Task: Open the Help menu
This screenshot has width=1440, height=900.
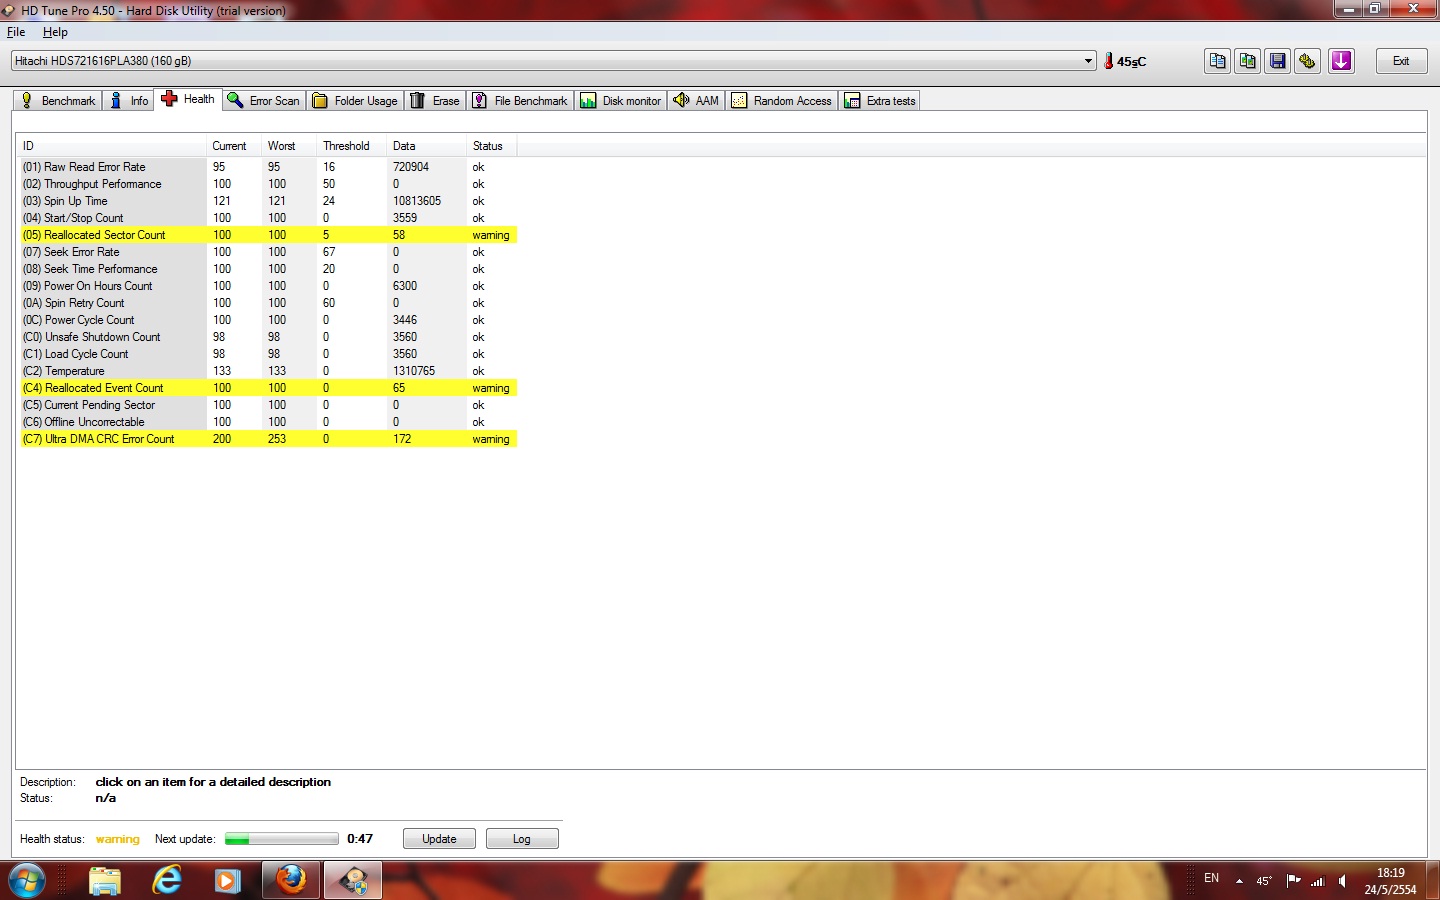Action: click(x=55, y=32)
